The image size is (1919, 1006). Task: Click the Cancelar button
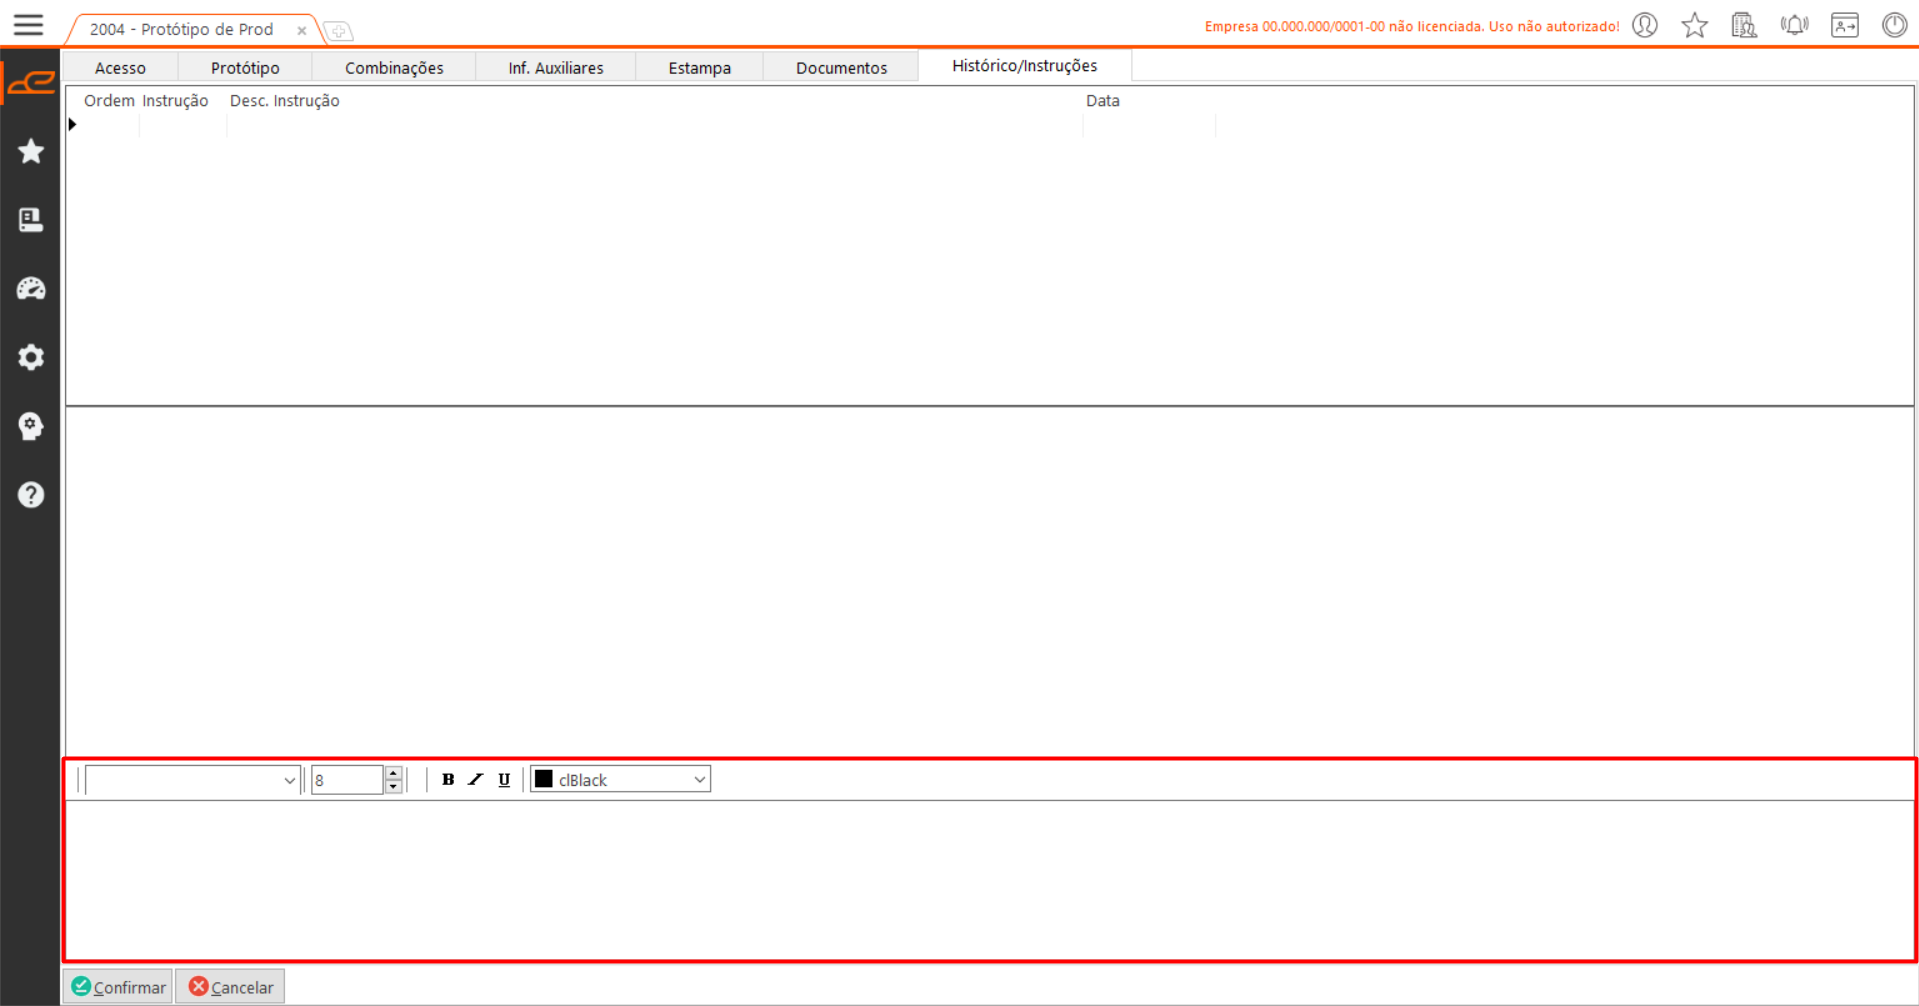tap(231, 987)
